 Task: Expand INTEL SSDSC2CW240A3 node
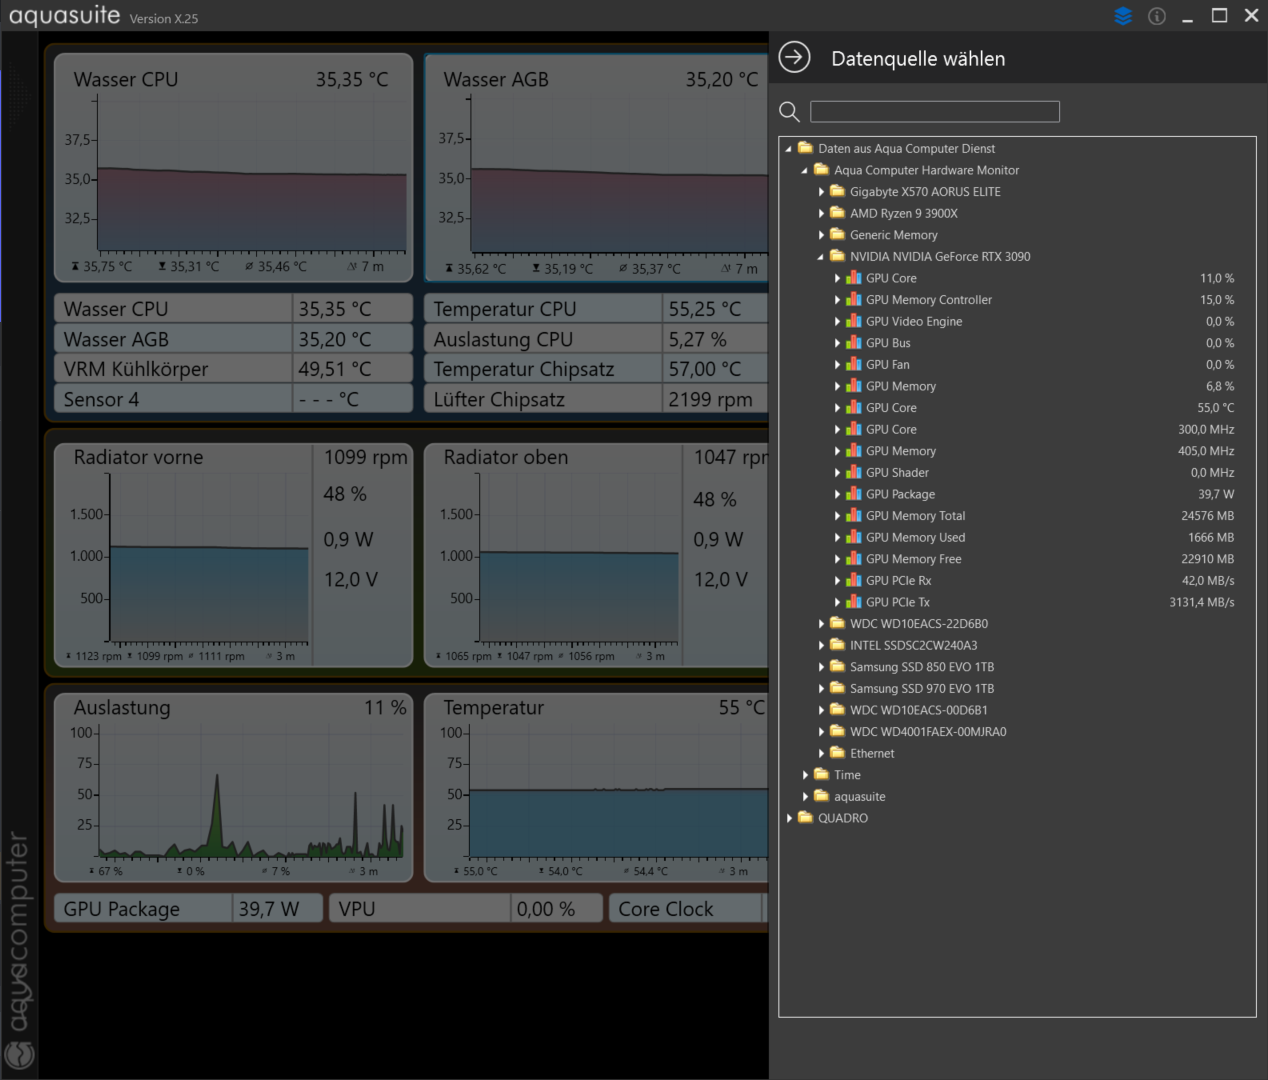pyautogui.click(x=821, y=645)
